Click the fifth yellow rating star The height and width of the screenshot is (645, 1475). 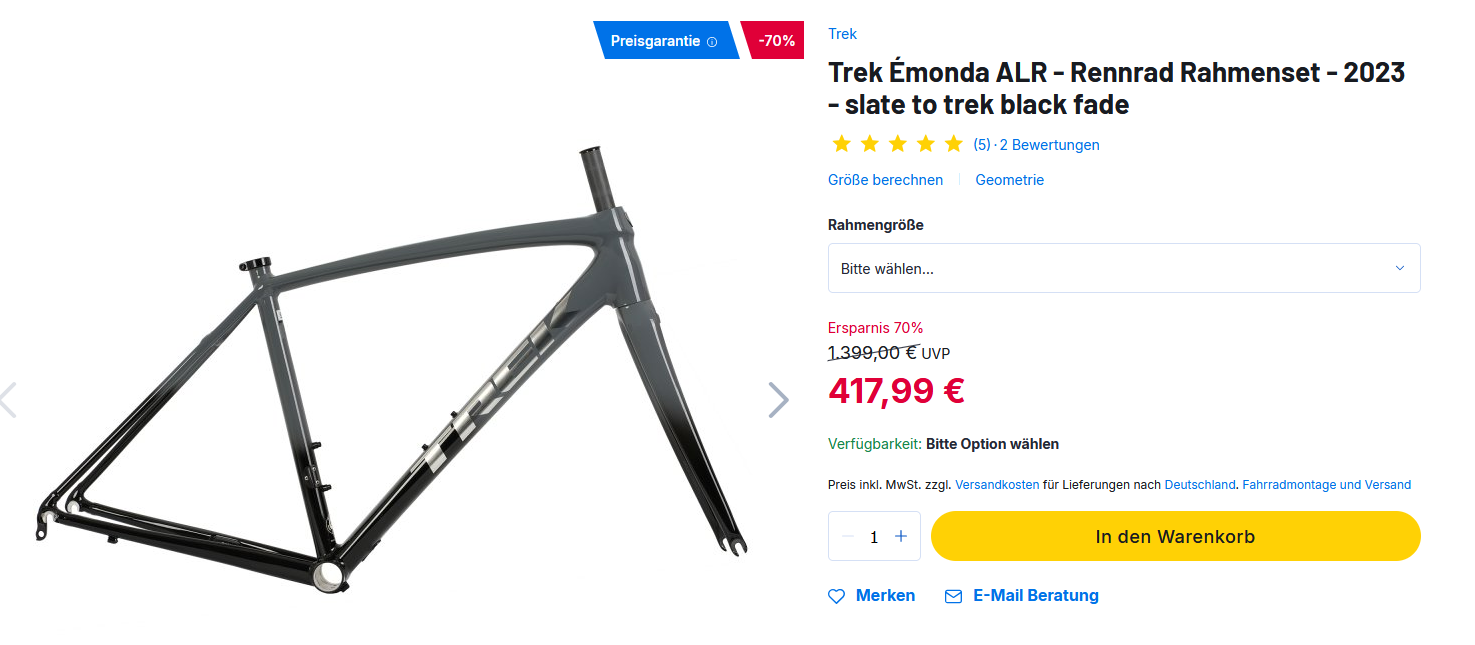[x=953, y=144]
